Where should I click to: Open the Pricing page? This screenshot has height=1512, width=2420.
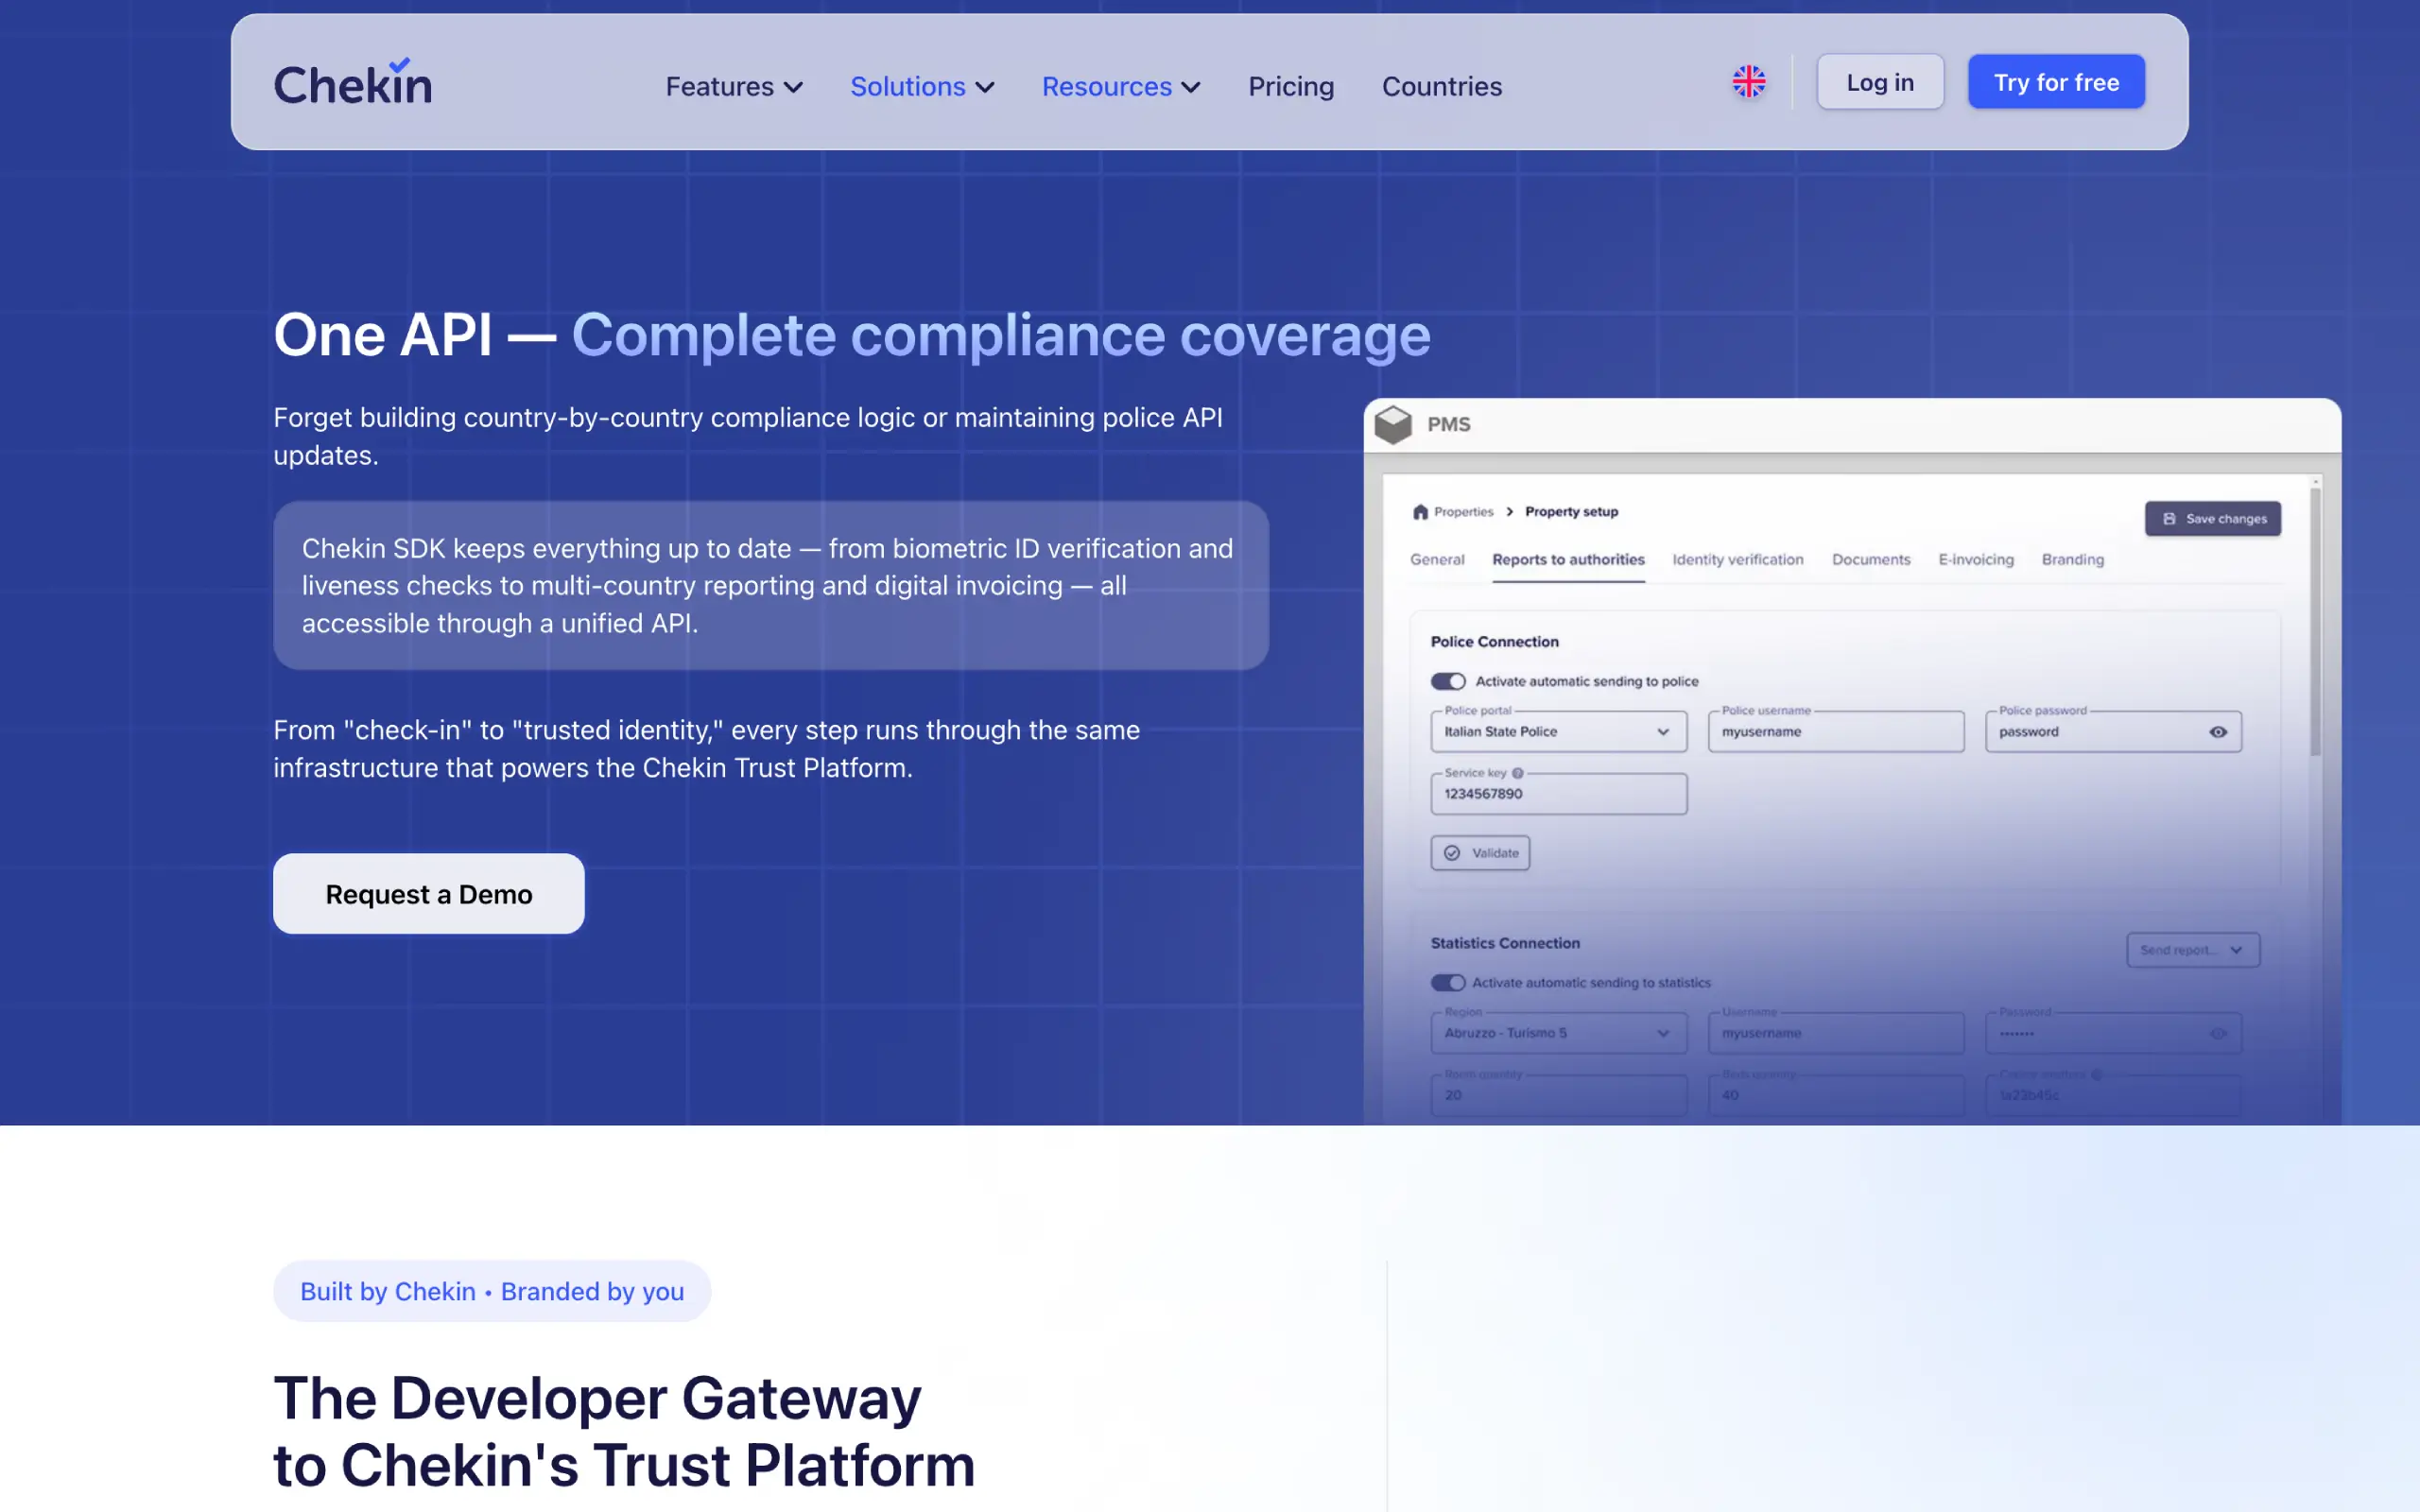tap(1291, 86)
